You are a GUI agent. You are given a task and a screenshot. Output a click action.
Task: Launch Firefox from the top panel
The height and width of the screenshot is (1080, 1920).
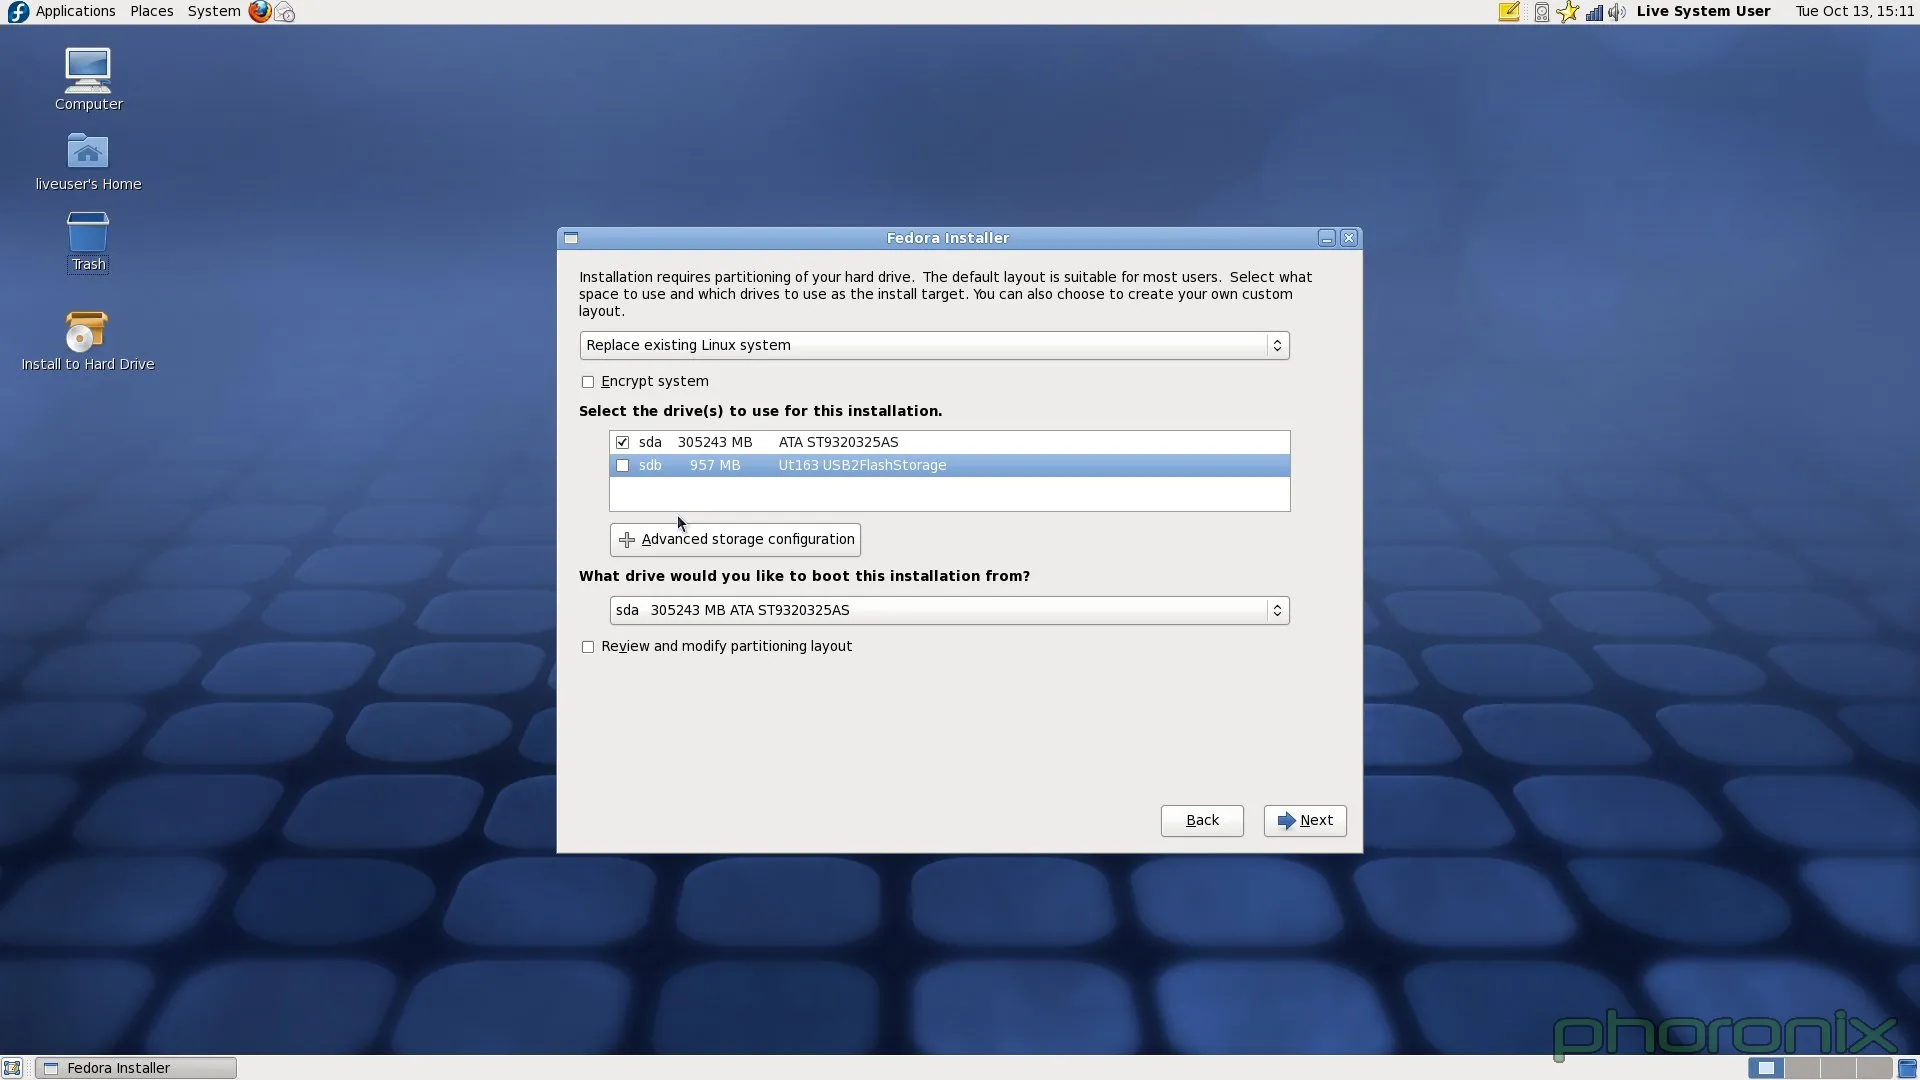click(260, 11)
